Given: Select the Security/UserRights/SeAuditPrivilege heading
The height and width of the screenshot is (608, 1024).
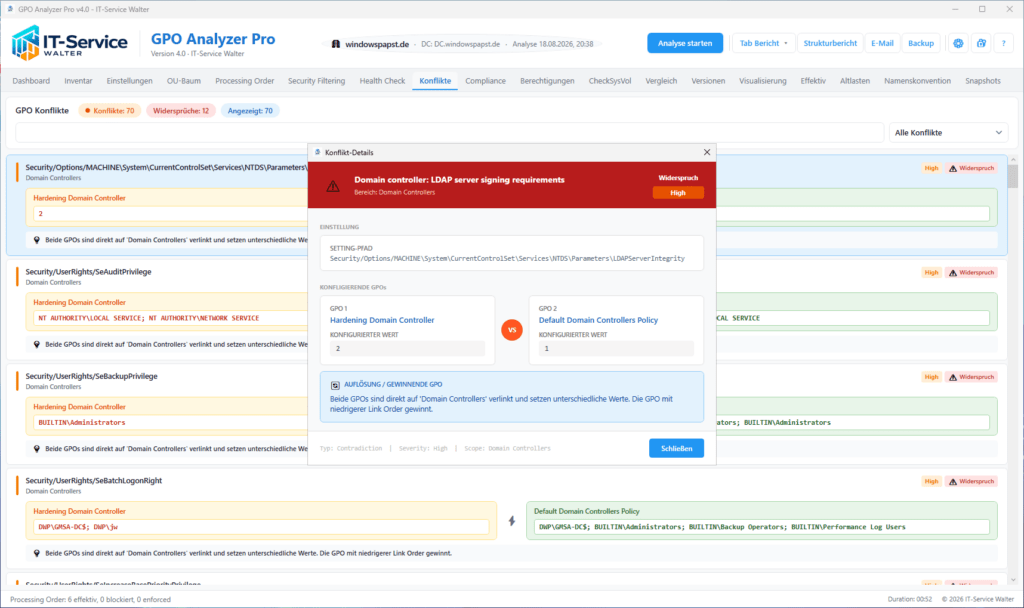Looking at the screenshot, I should (x=88, y=272).
